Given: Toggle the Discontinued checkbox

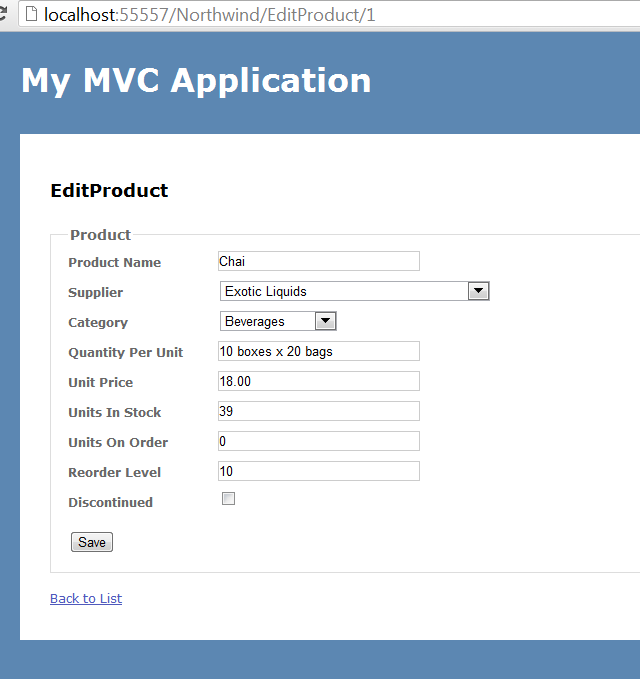Looking at the screenshot, I should pyautogui.click(x=228, y=498).
